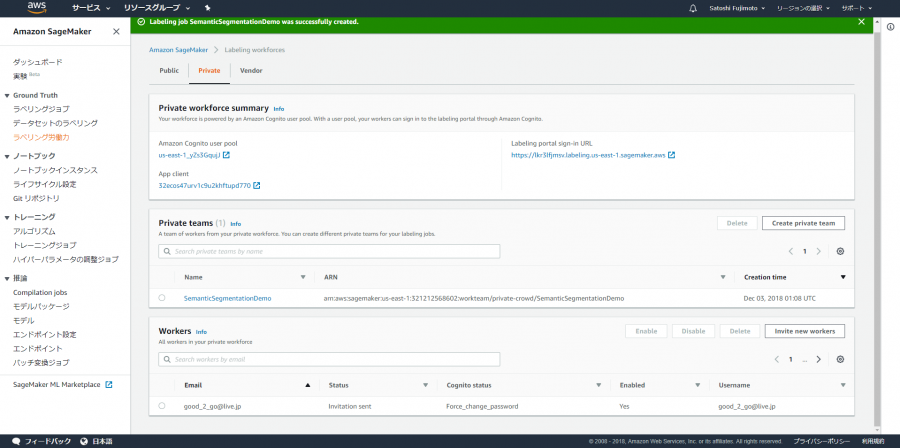Open トレーニングジョブ in sidebar

(44, 246)
